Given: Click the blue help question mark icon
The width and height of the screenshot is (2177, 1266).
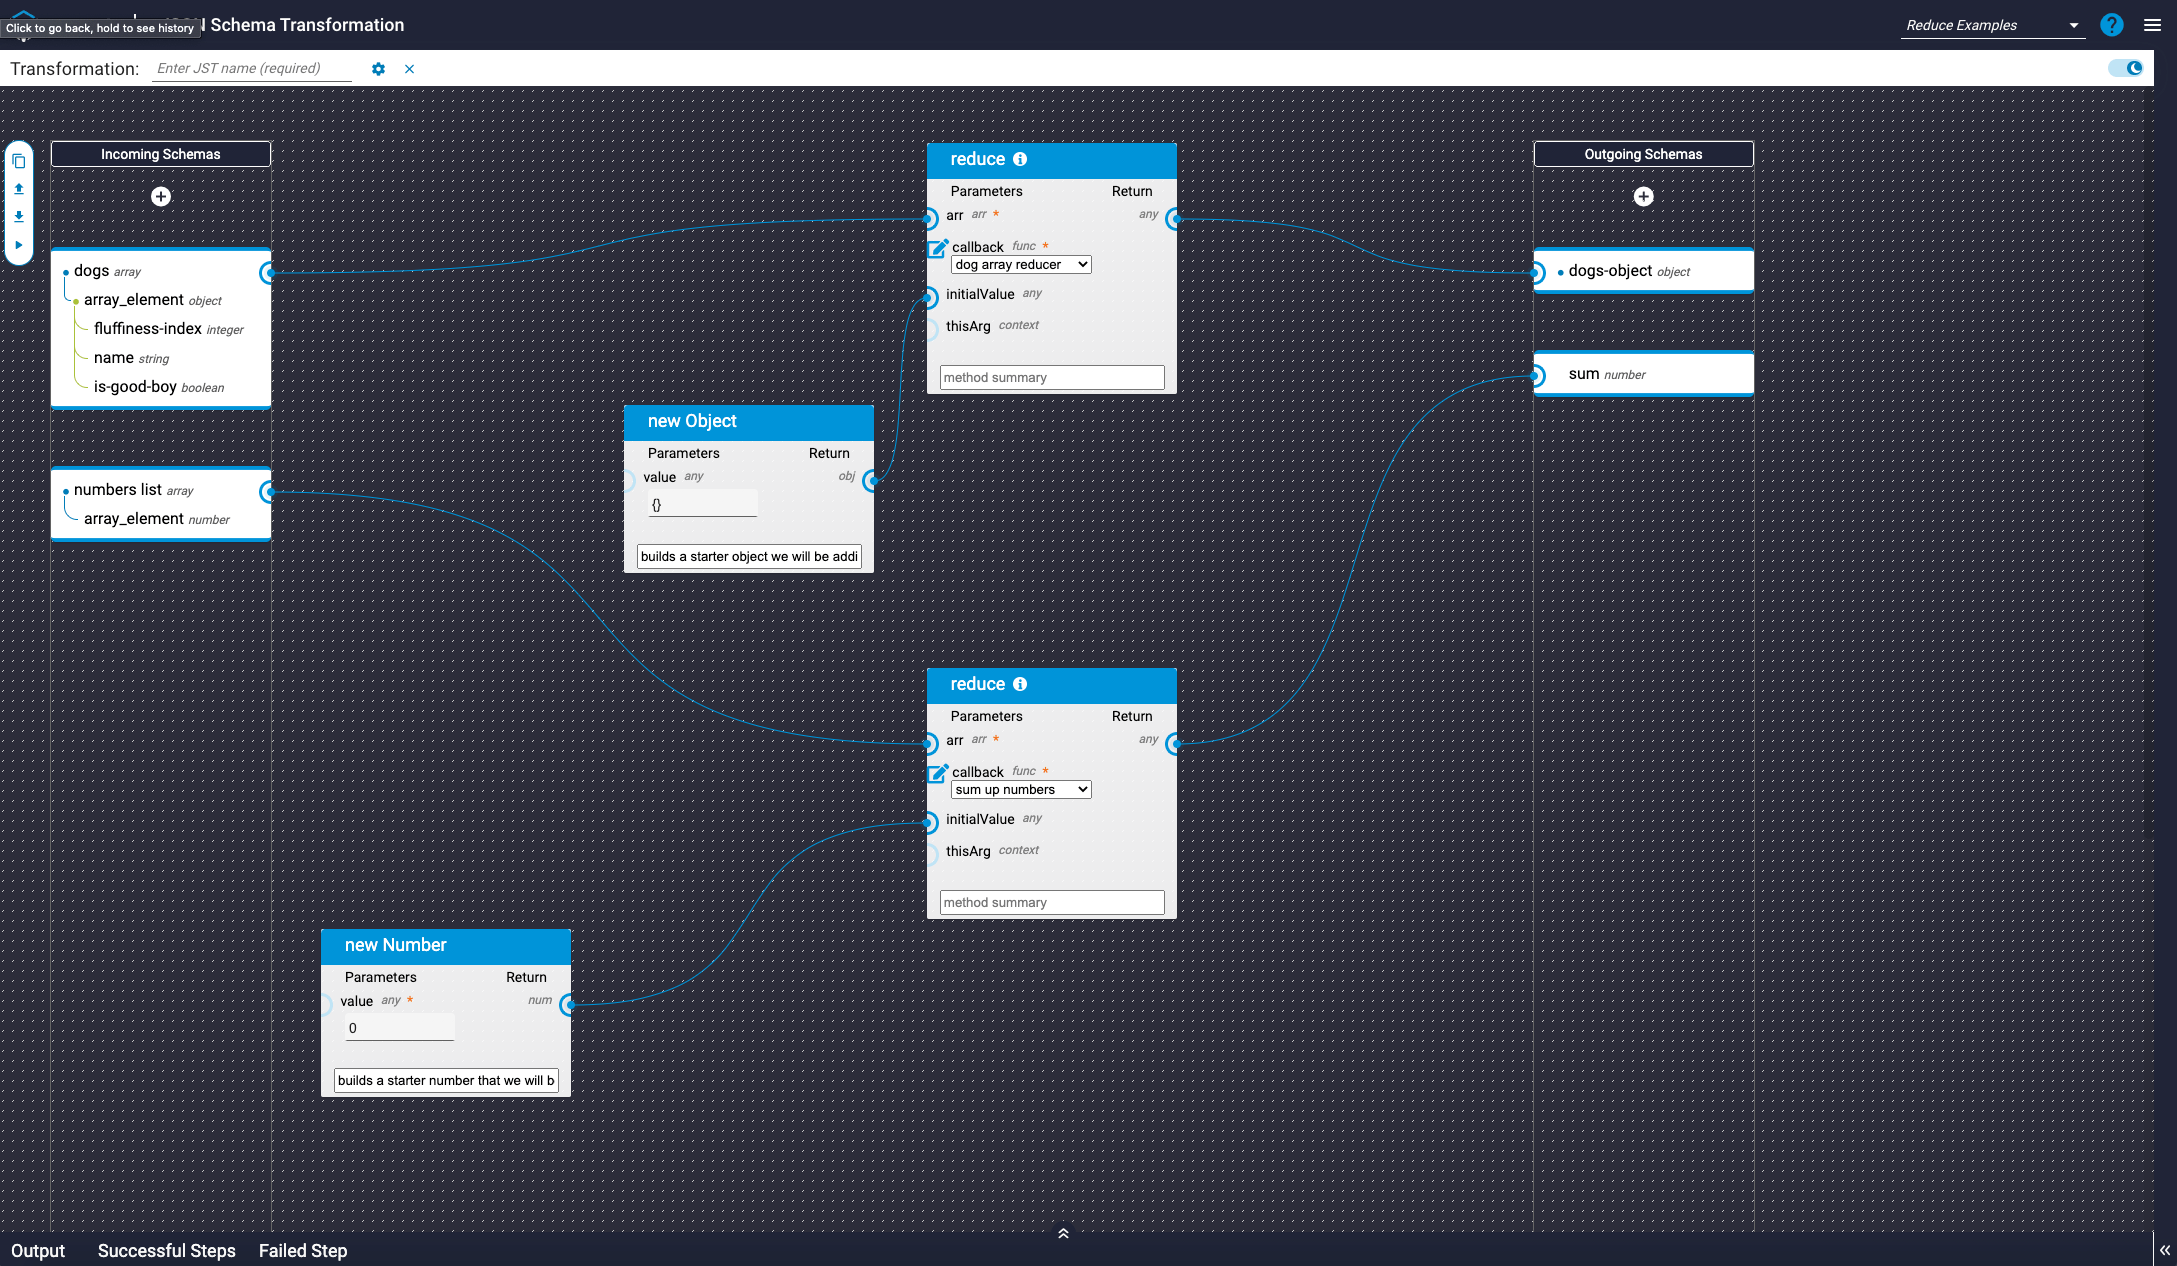Looking at the screenshot, I should [x=2111, y=25].
